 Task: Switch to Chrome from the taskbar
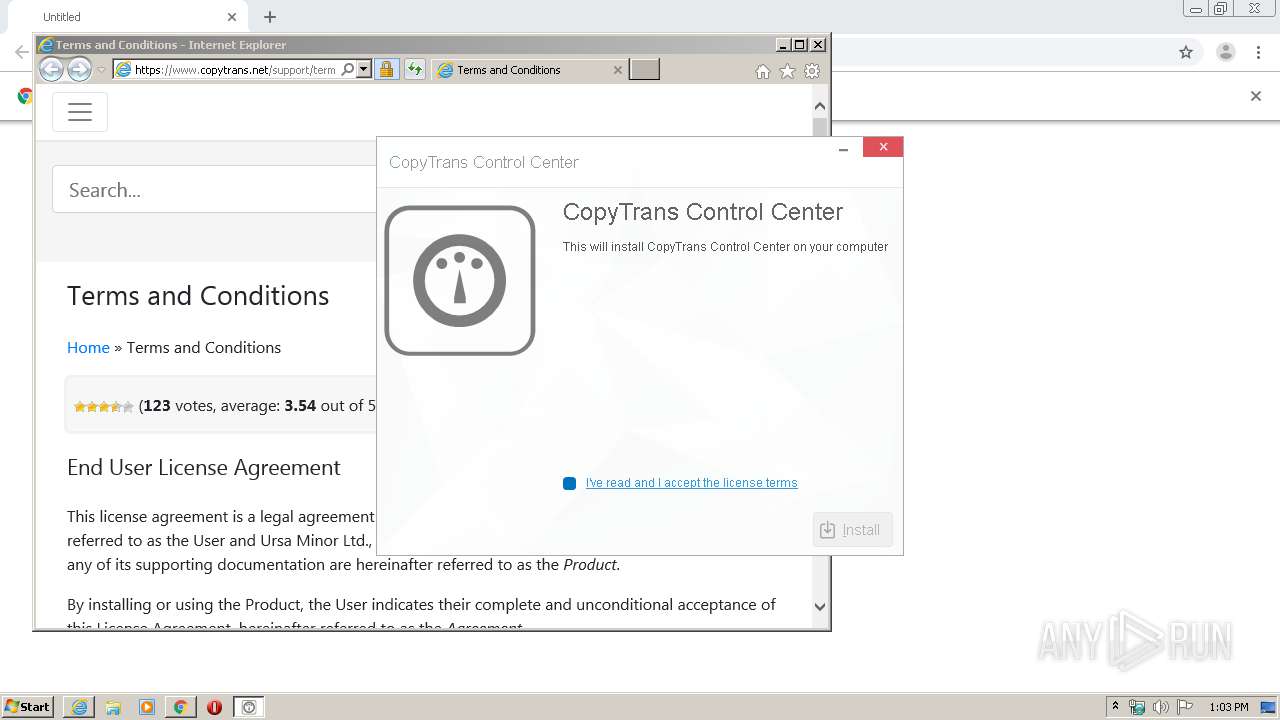coord(180,707)
